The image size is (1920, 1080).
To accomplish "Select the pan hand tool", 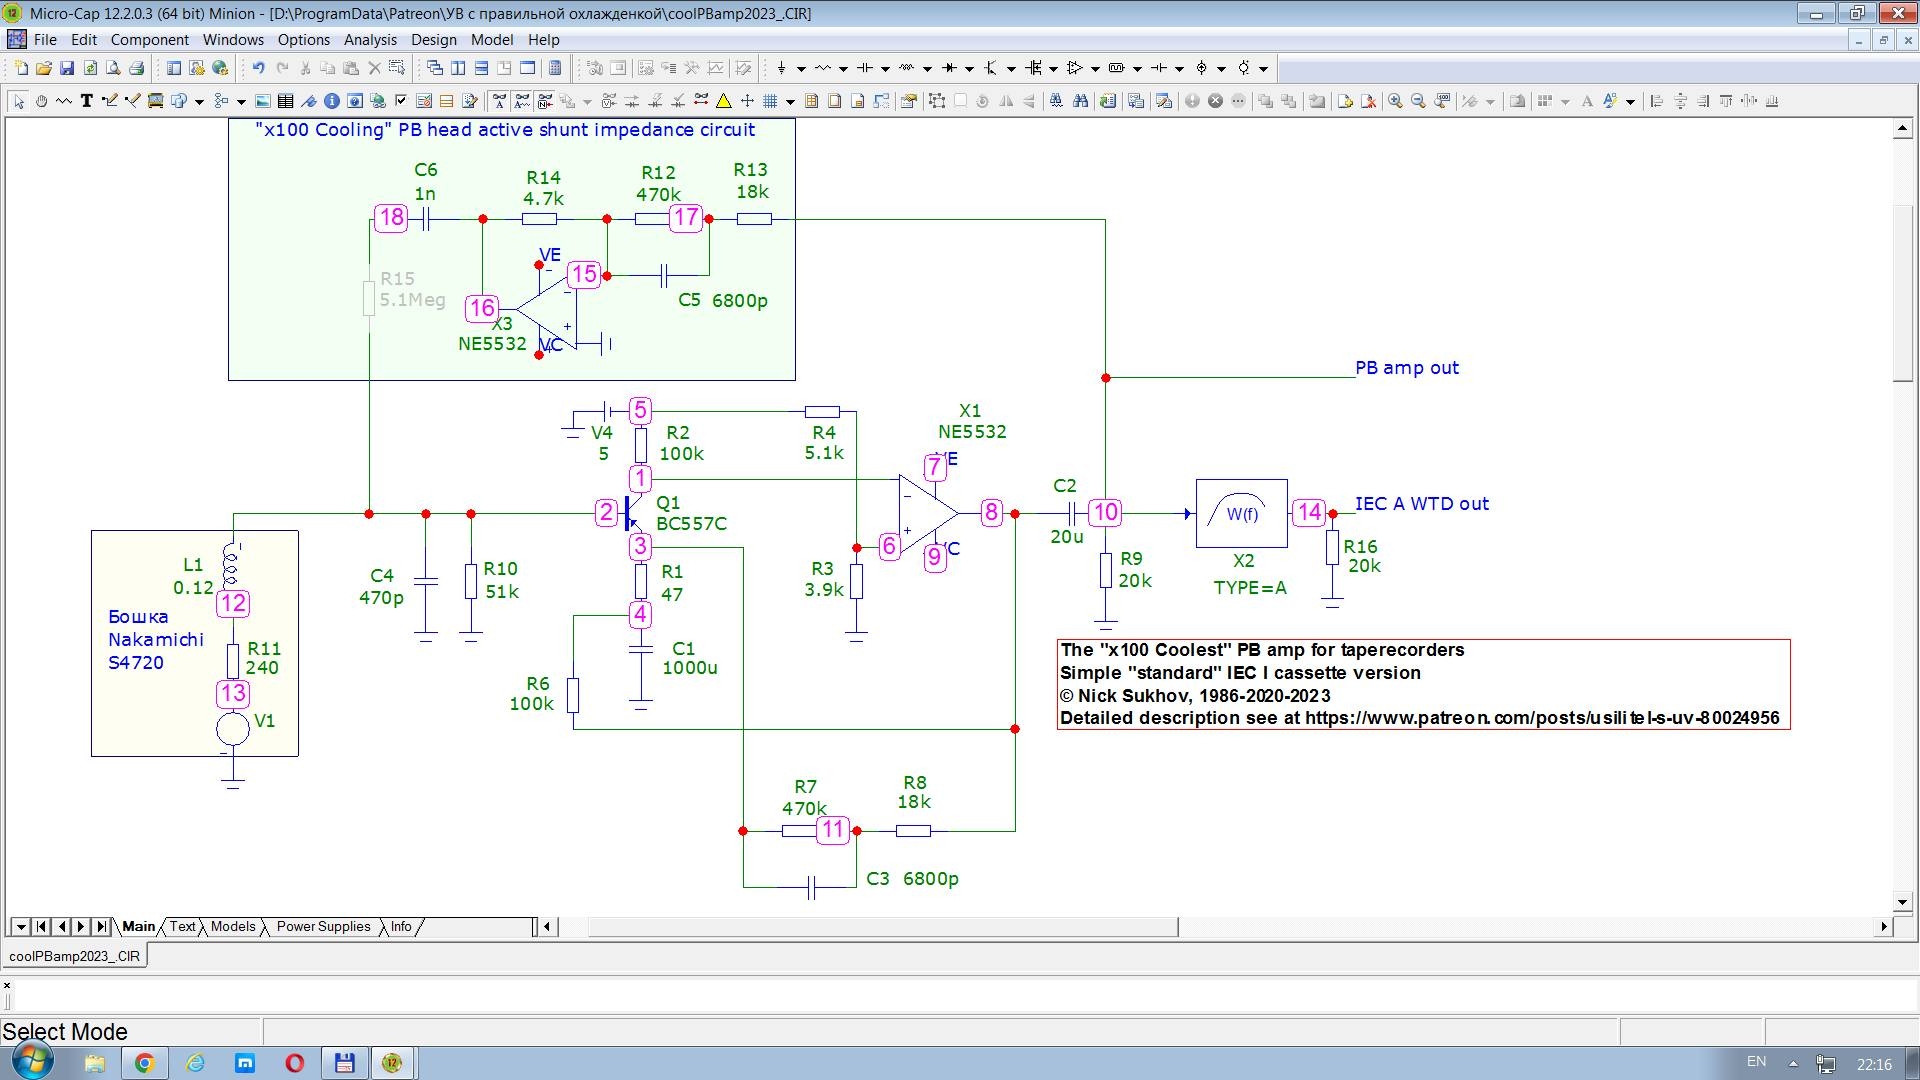I will (x=41, y=101).
